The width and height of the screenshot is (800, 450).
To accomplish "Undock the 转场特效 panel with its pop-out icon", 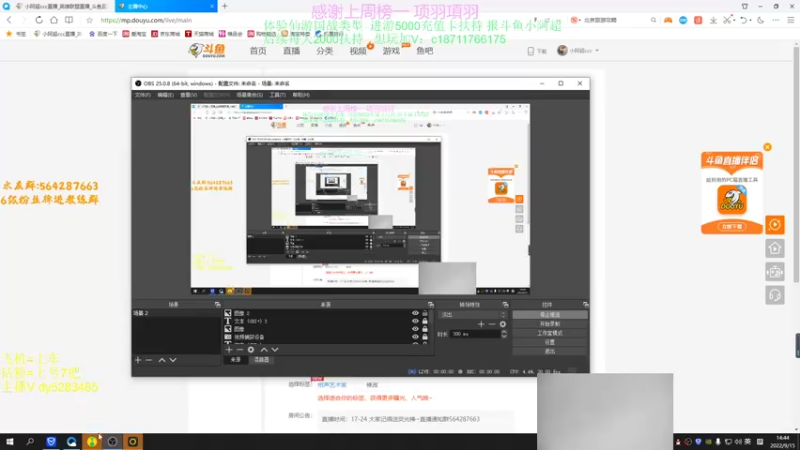I will coord(505,305).
